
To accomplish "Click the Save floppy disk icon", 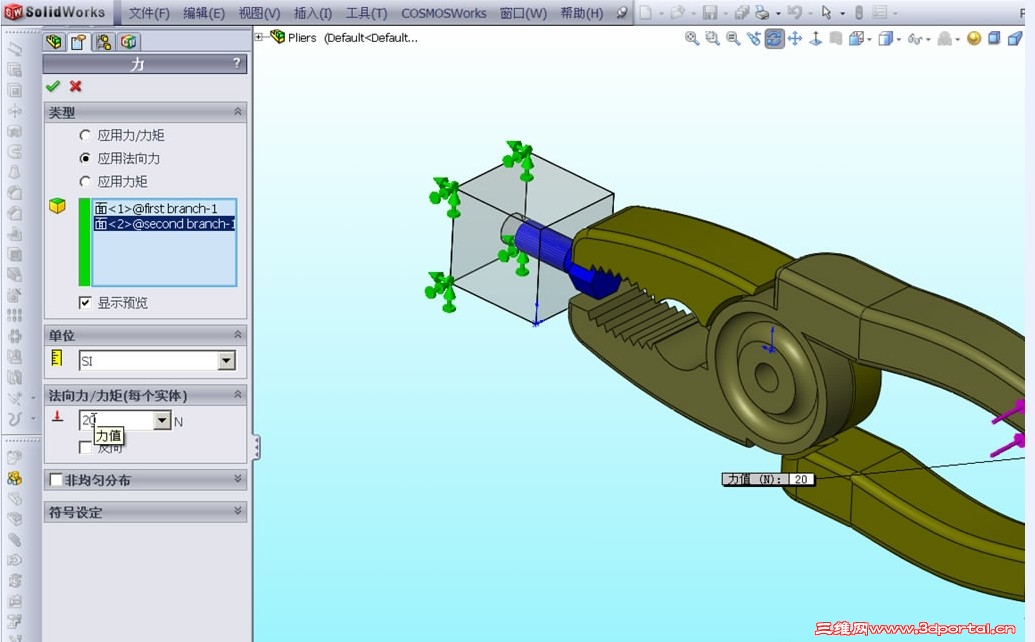I will pyautogui.click(x=710, y=13).
